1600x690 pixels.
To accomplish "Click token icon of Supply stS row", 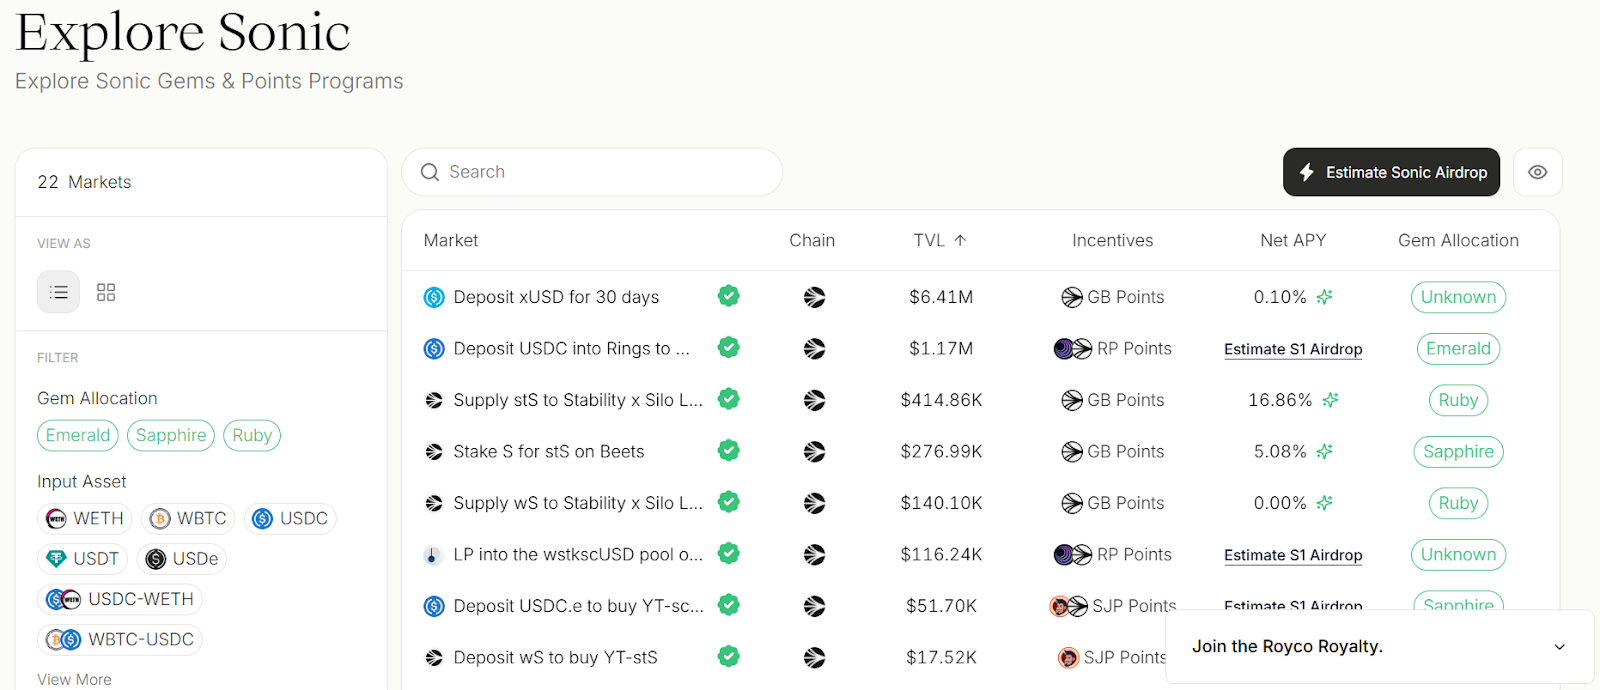I will 434,400.
